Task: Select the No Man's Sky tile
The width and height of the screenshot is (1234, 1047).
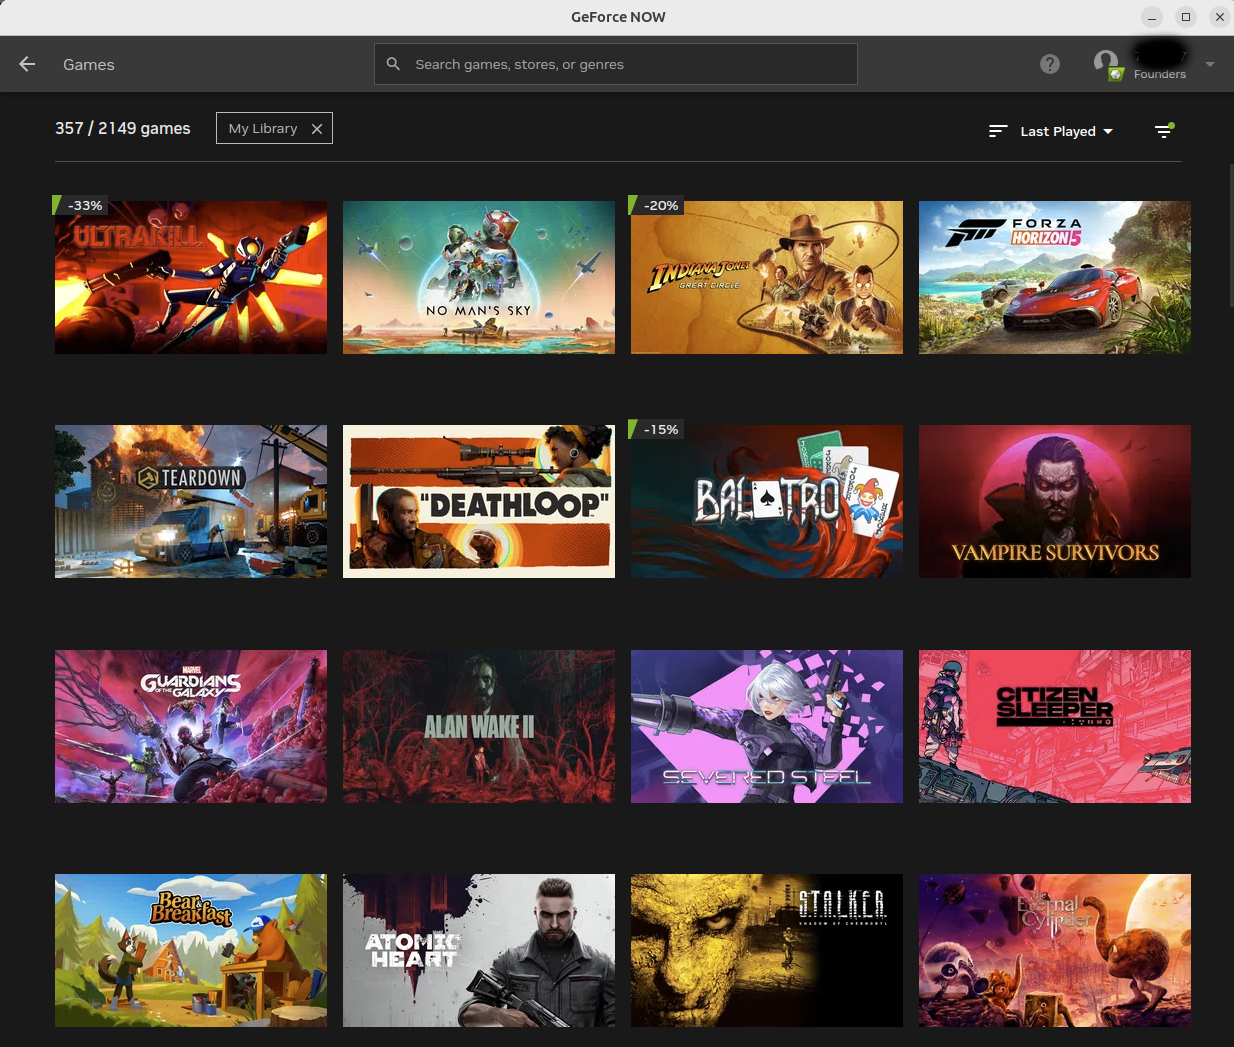Action: click(x=479, y=277)
